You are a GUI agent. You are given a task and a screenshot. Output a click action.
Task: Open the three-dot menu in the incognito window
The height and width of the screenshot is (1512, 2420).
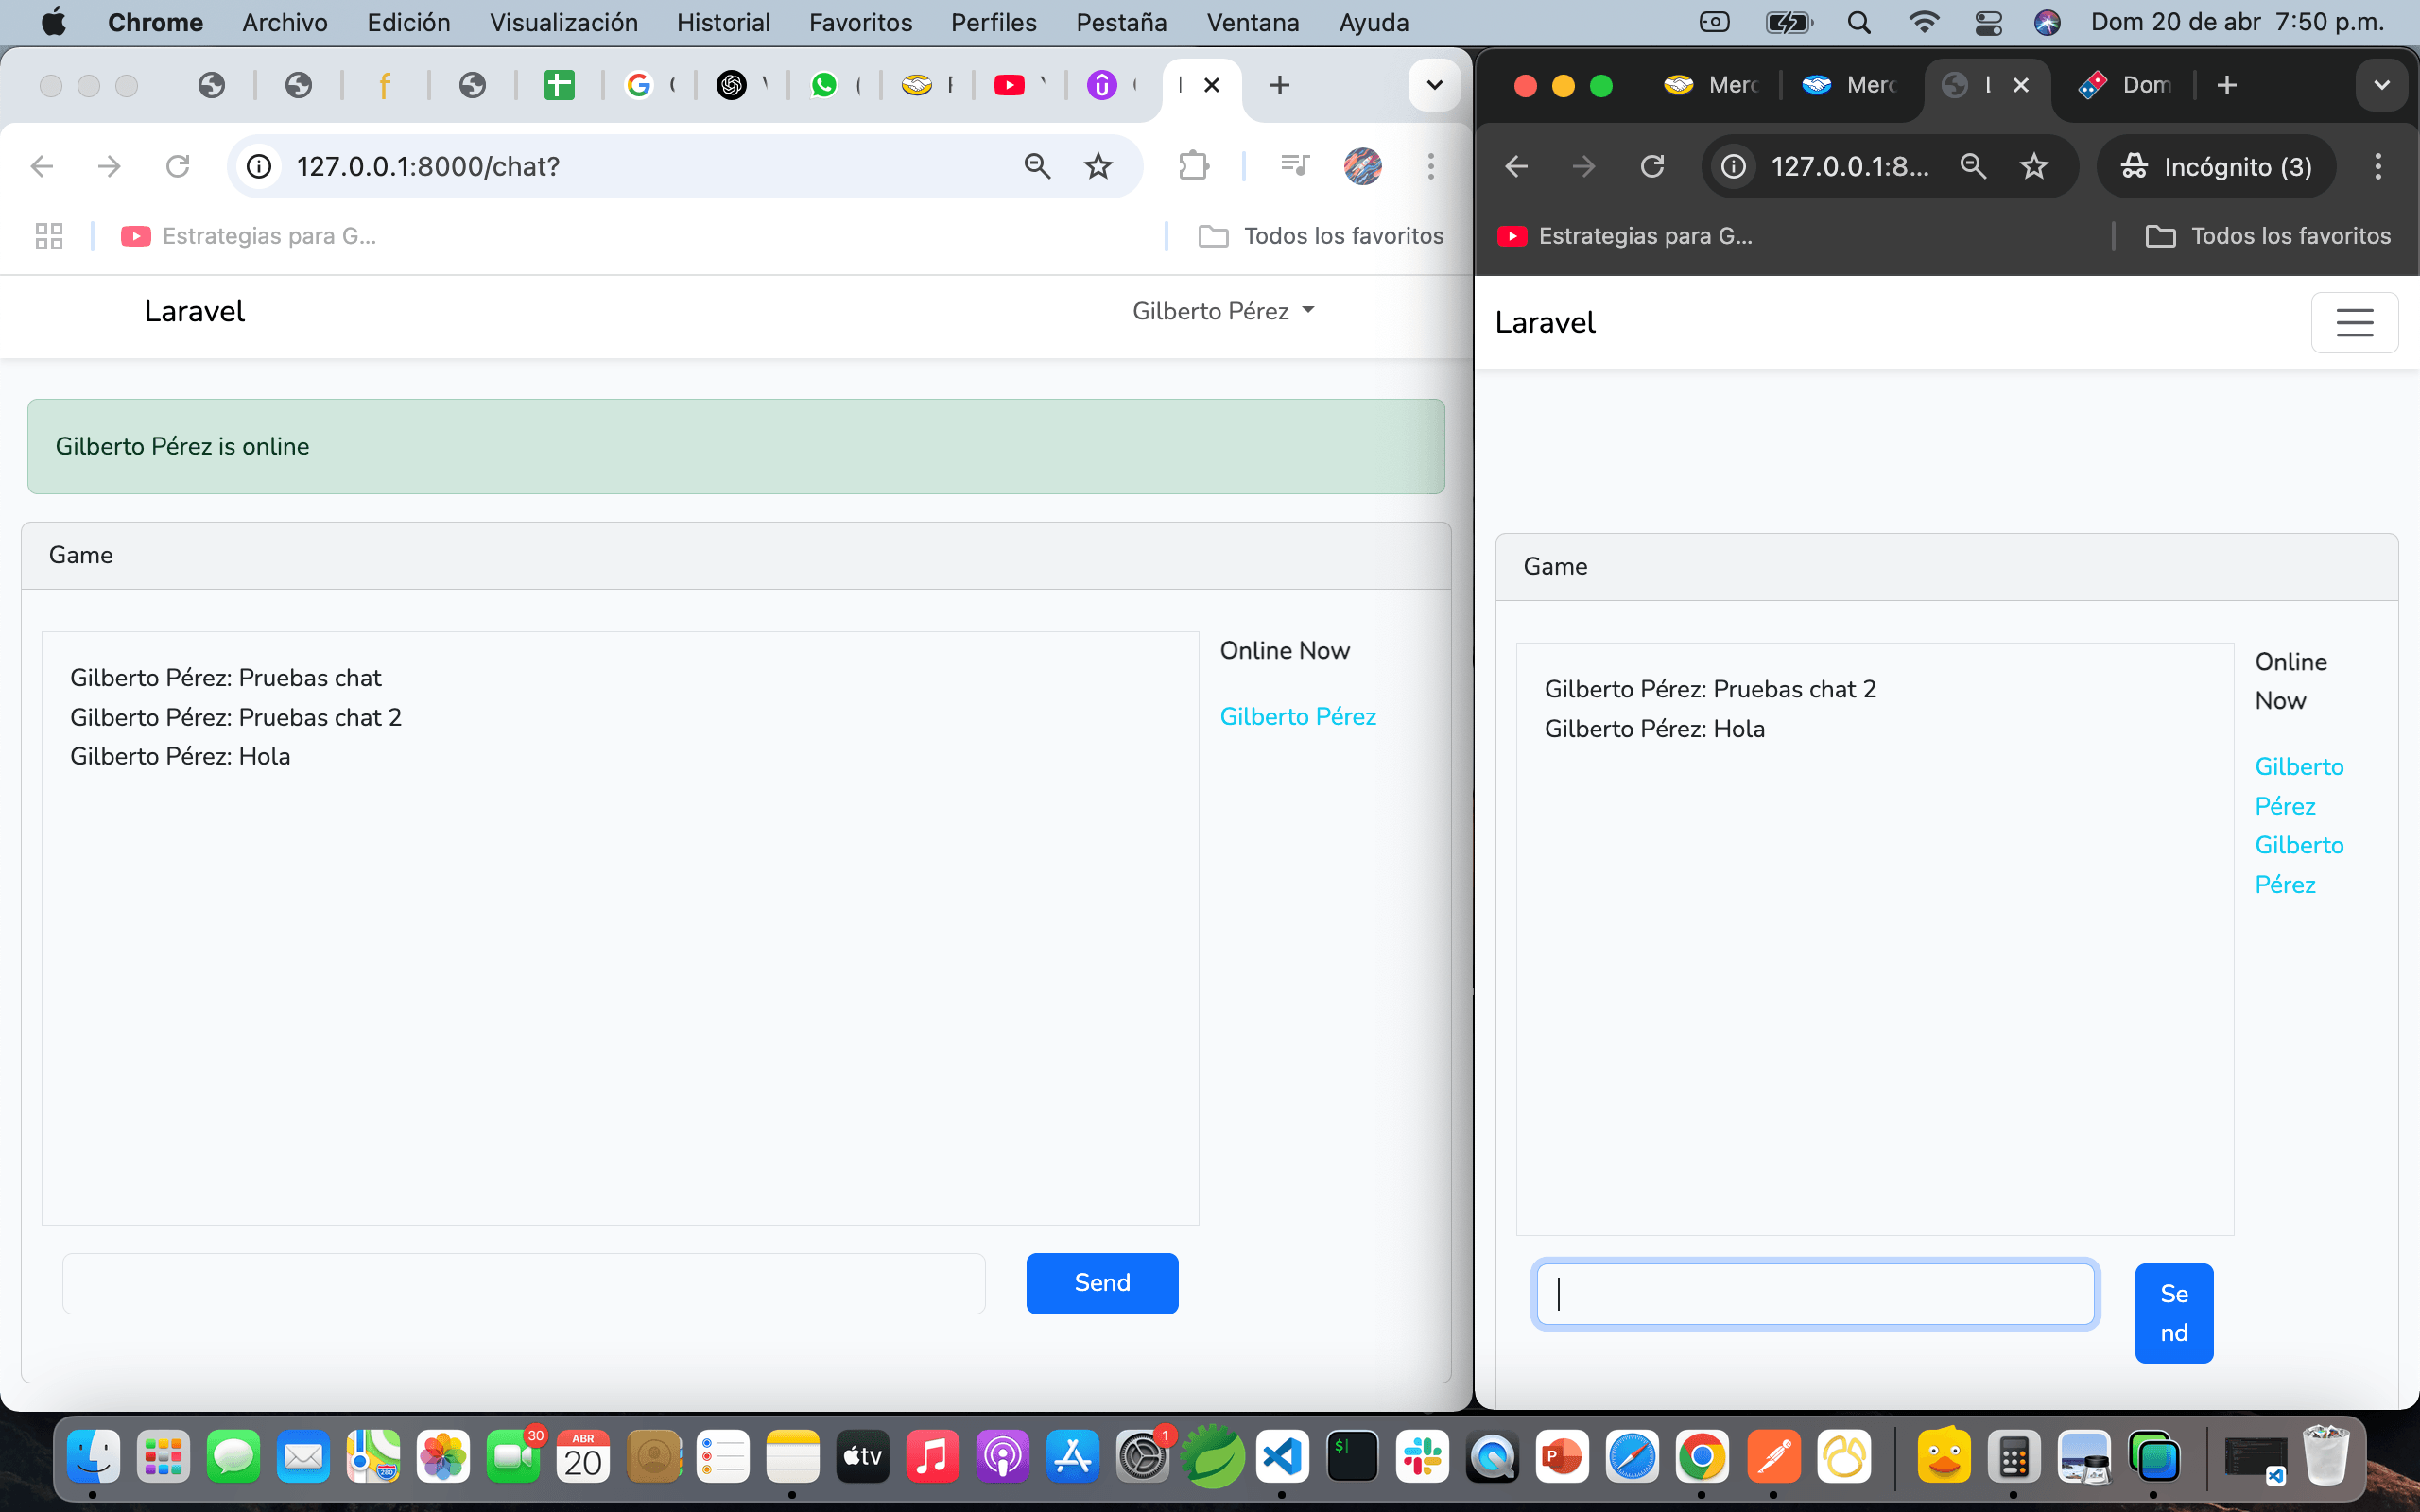[2378, 166]
